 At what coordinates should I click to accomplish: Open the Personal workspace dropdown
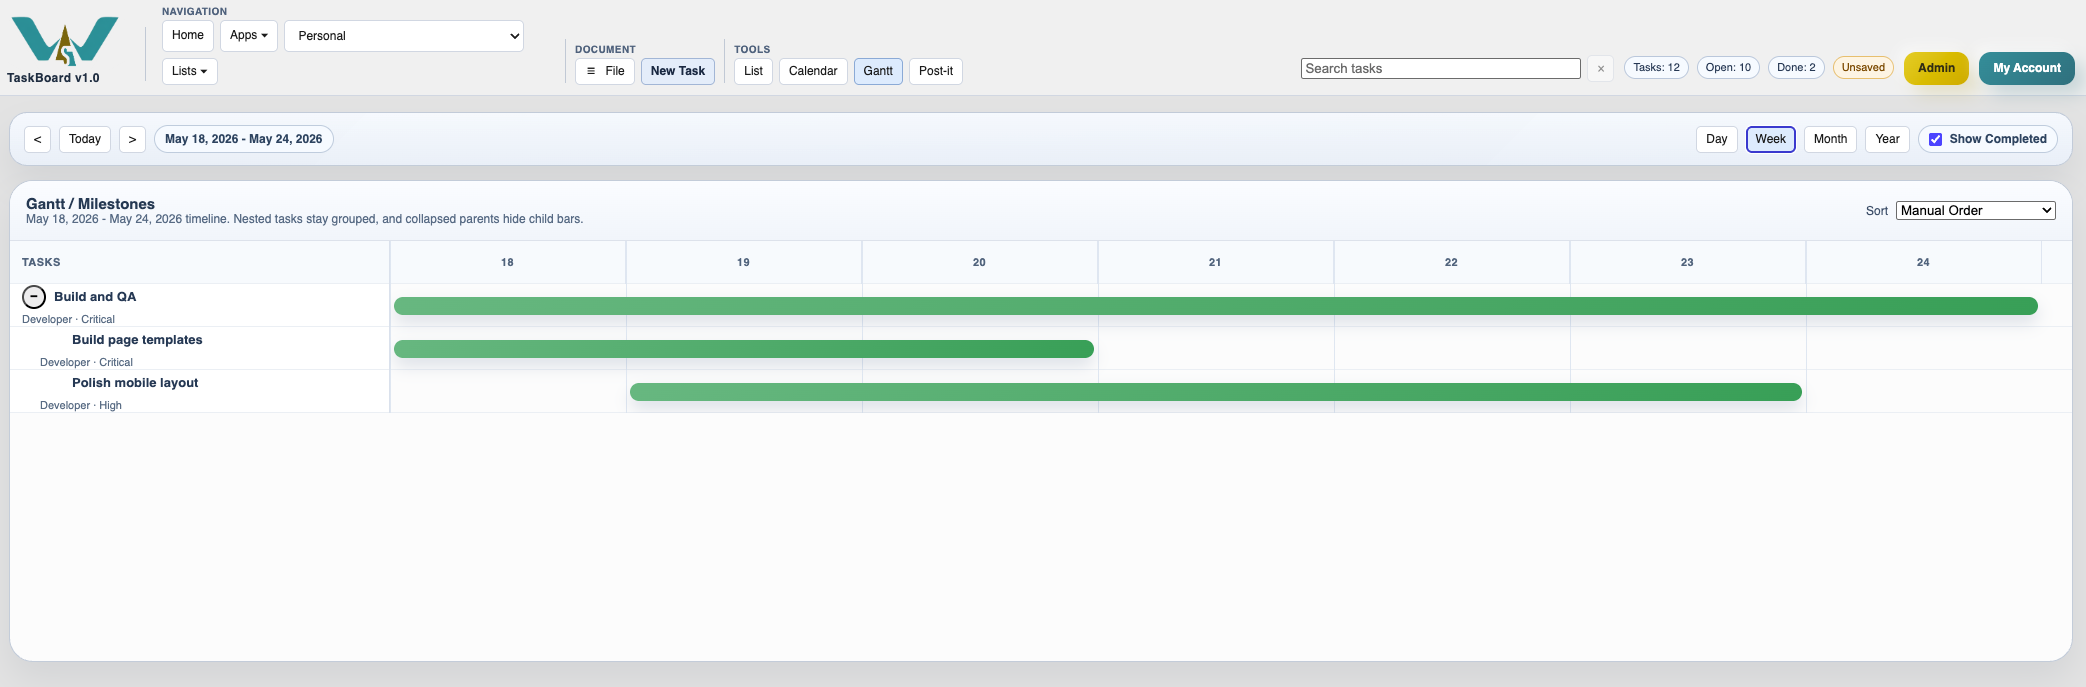(404, 36)
